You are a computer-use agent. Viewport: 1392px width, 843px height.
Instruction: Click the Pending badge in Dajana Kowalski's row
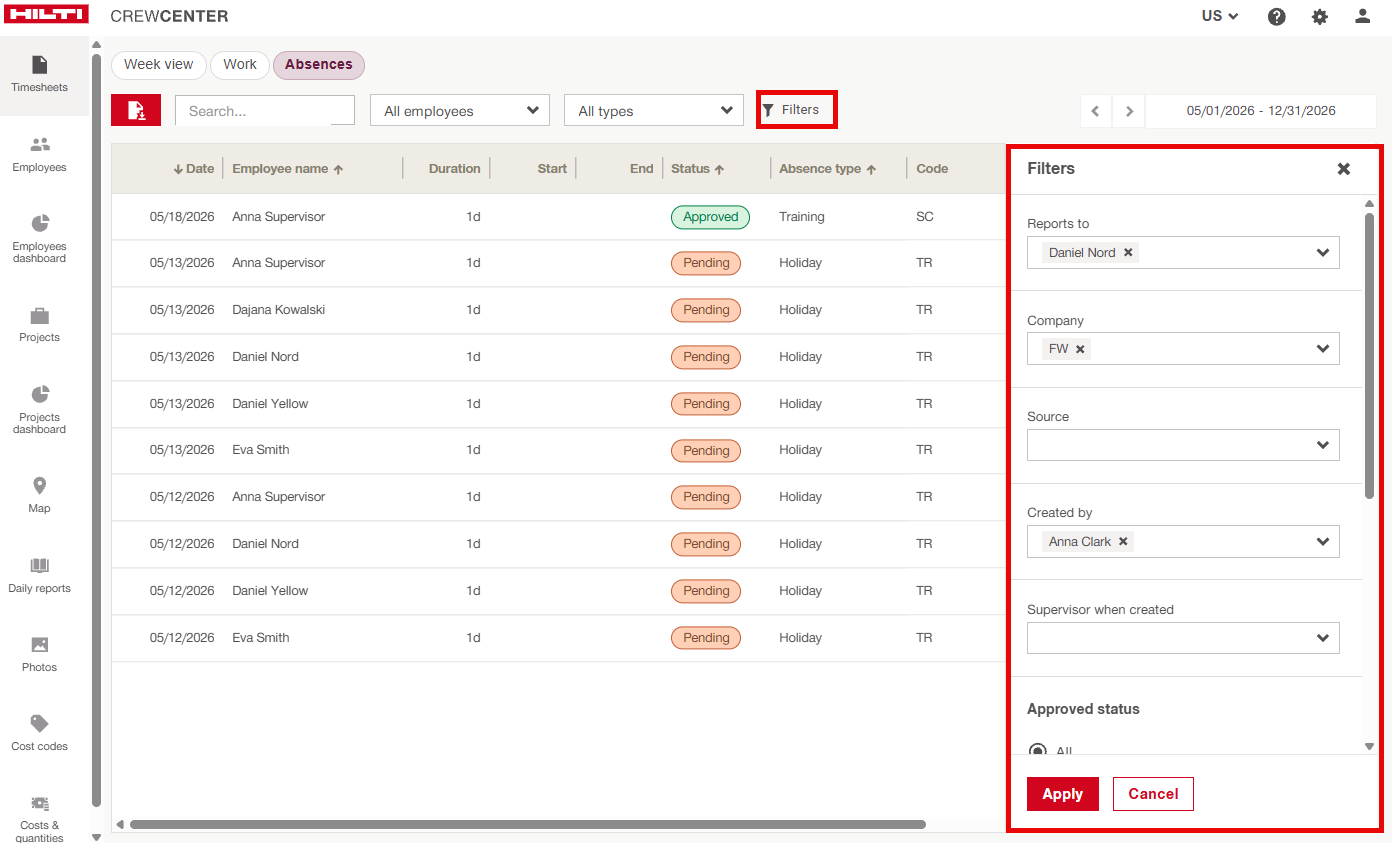coord(706,310)
